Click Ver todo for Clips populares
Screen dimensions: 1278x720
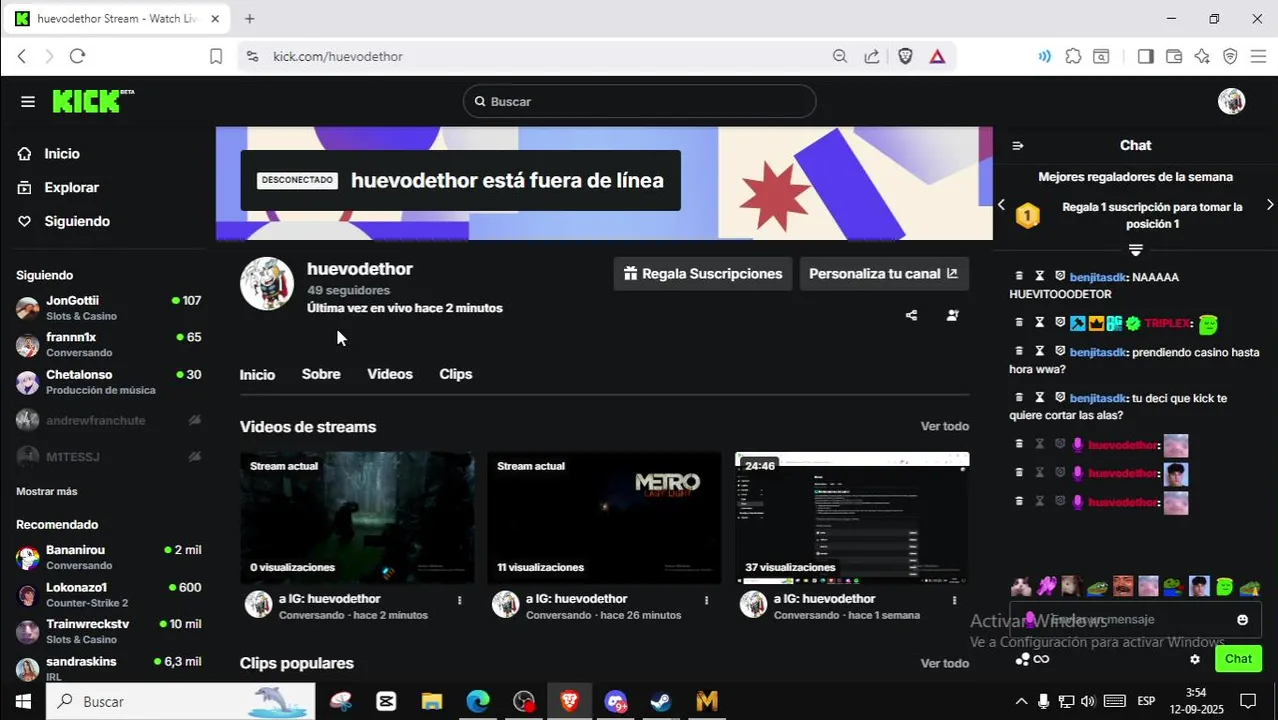pyautogui.click(x=944, y=663)
